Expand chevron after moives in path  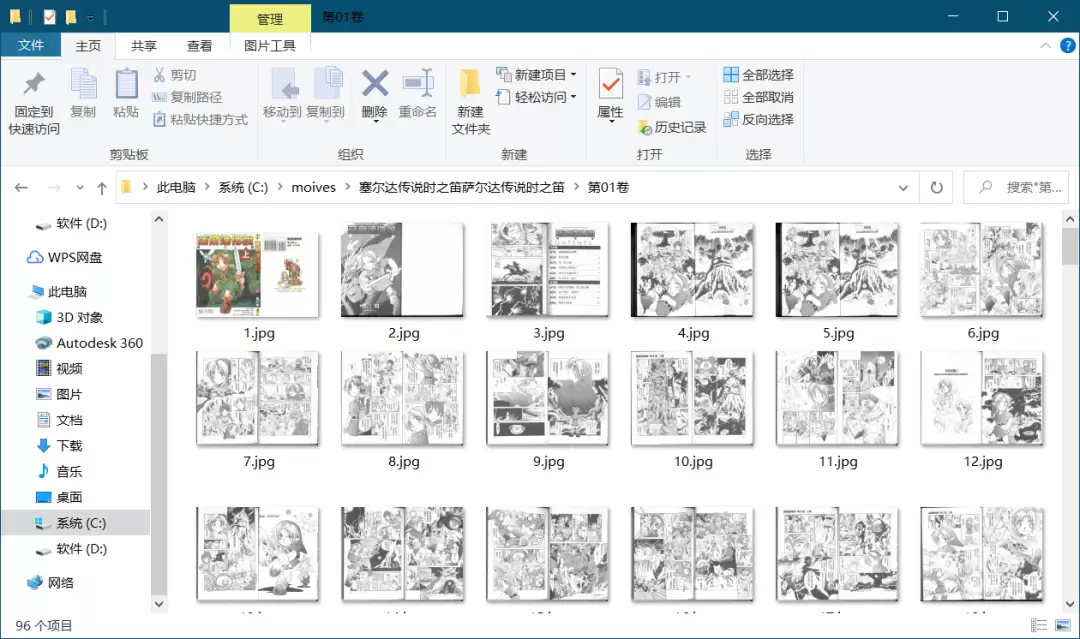[348, 187]
